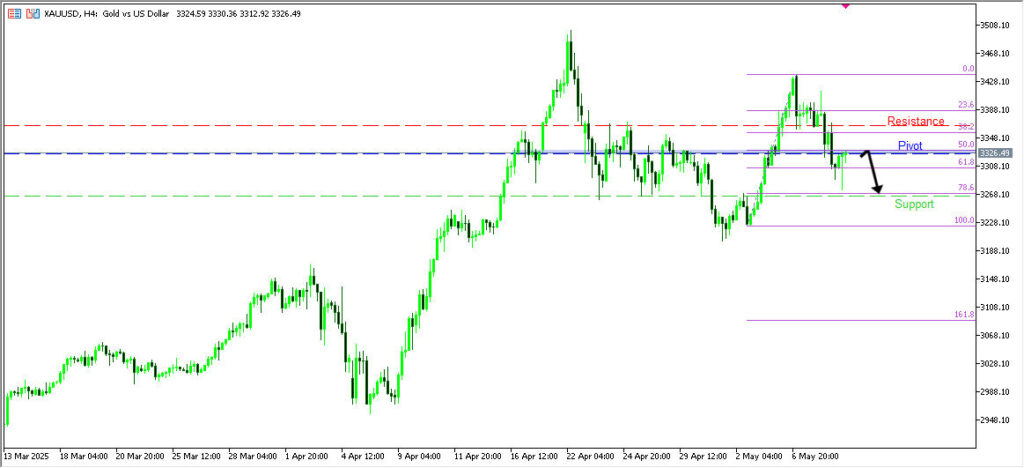
Task: Select the Fibonacci 61.8 level label
Action: point(965,162)
